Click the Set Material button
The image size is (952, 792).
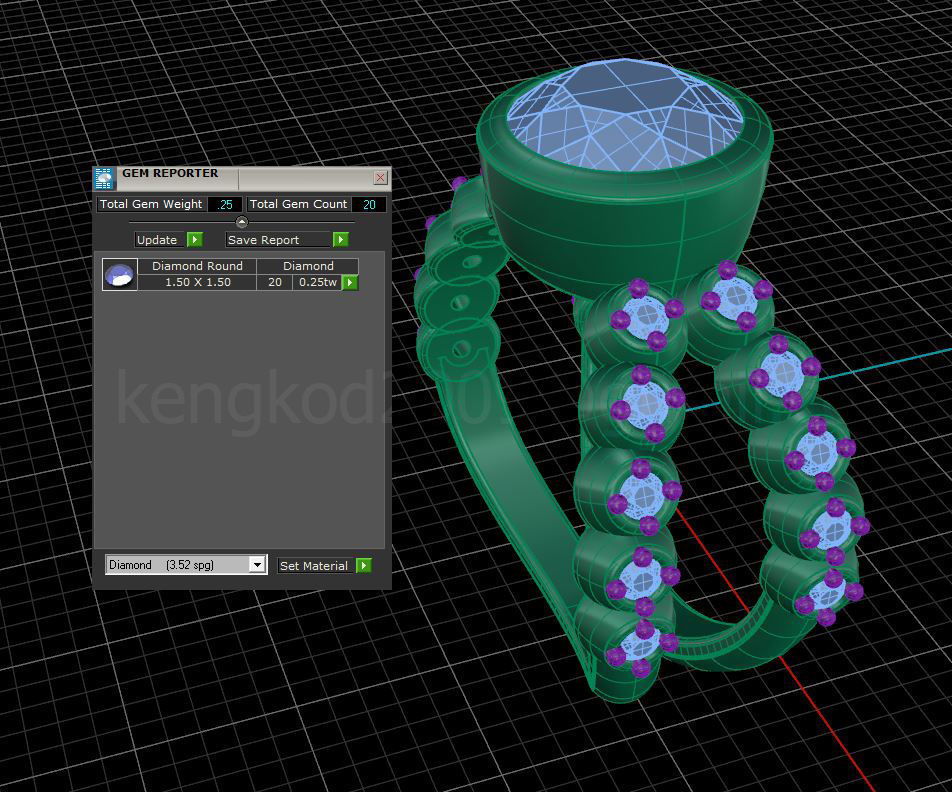[x=316, y=565]
